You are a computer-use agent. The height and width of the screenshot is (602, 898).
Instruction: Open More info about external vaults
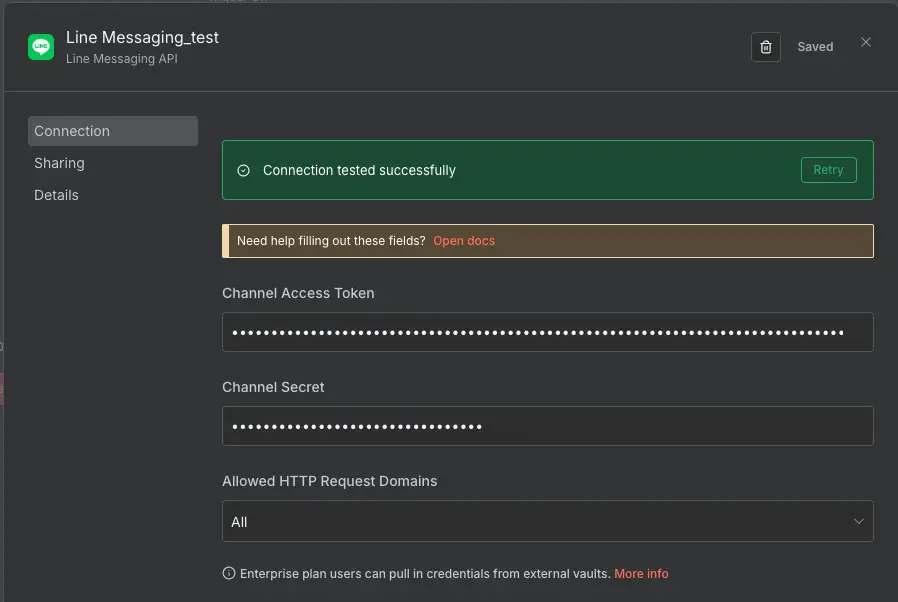point(641,574)
